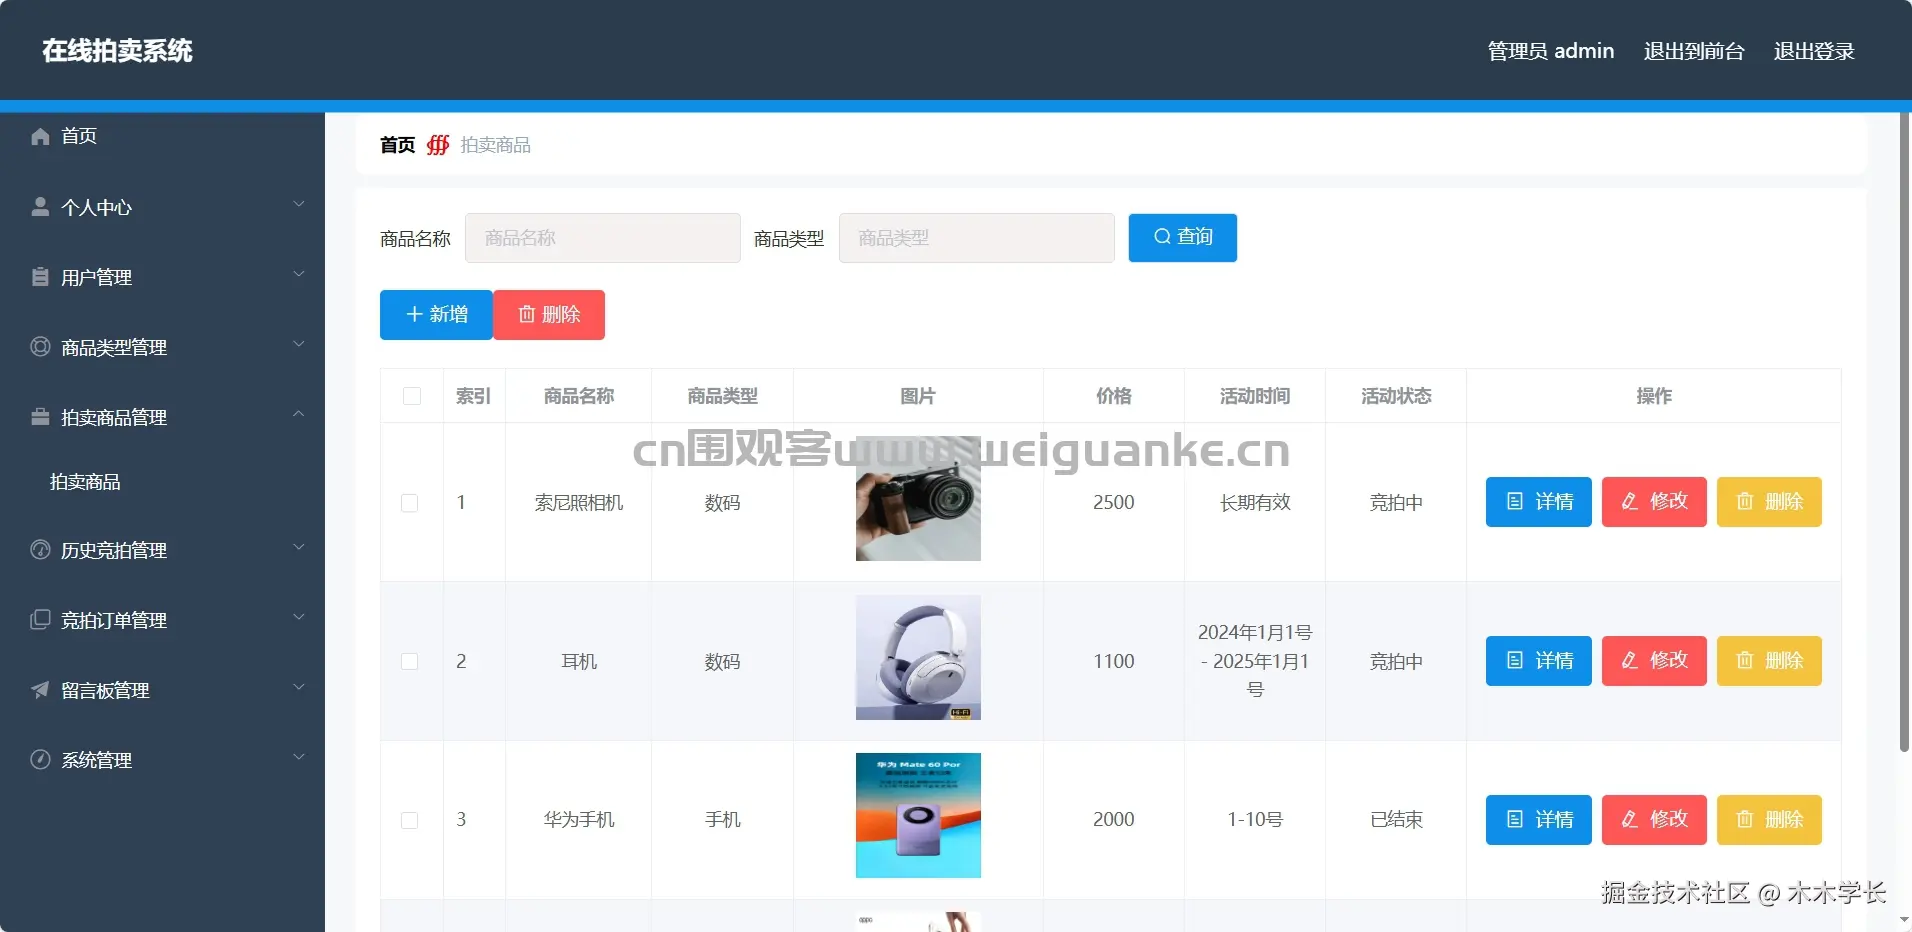Viewport: 1912px width, 932px height.
Task: Open the 耳机 headphones thumbnail
Action: [918, 658]
